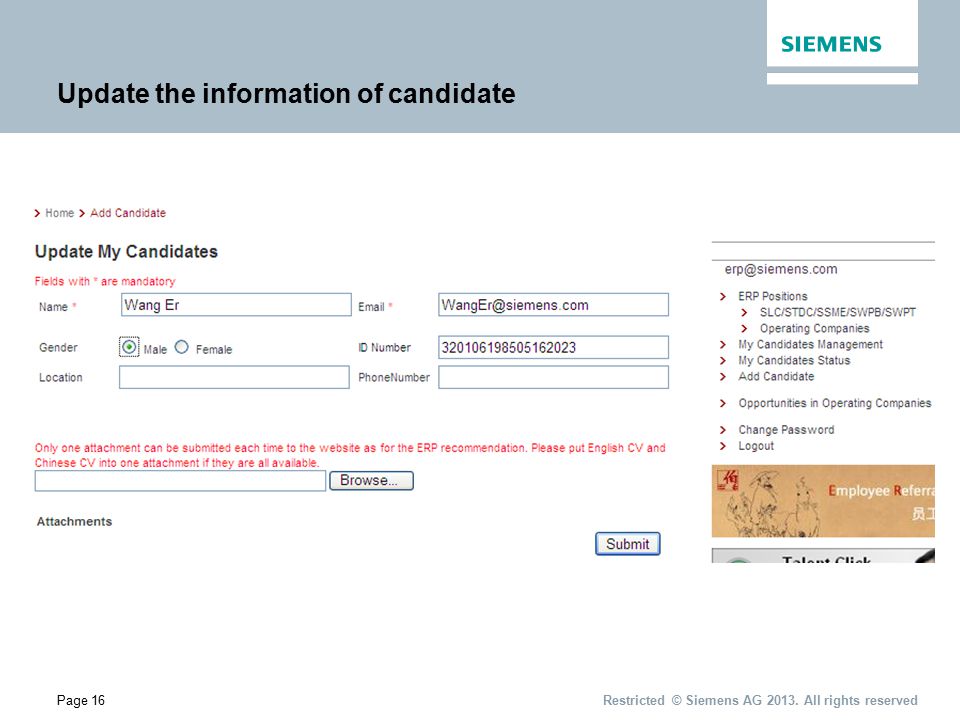Click the Home breadcrumb link
960x720 pixels.
(59, 213)
